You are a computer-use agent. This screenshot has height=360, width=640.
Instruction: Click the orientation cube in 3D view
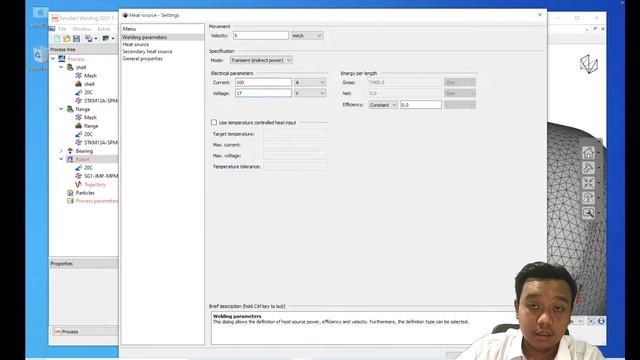[589, 64]
